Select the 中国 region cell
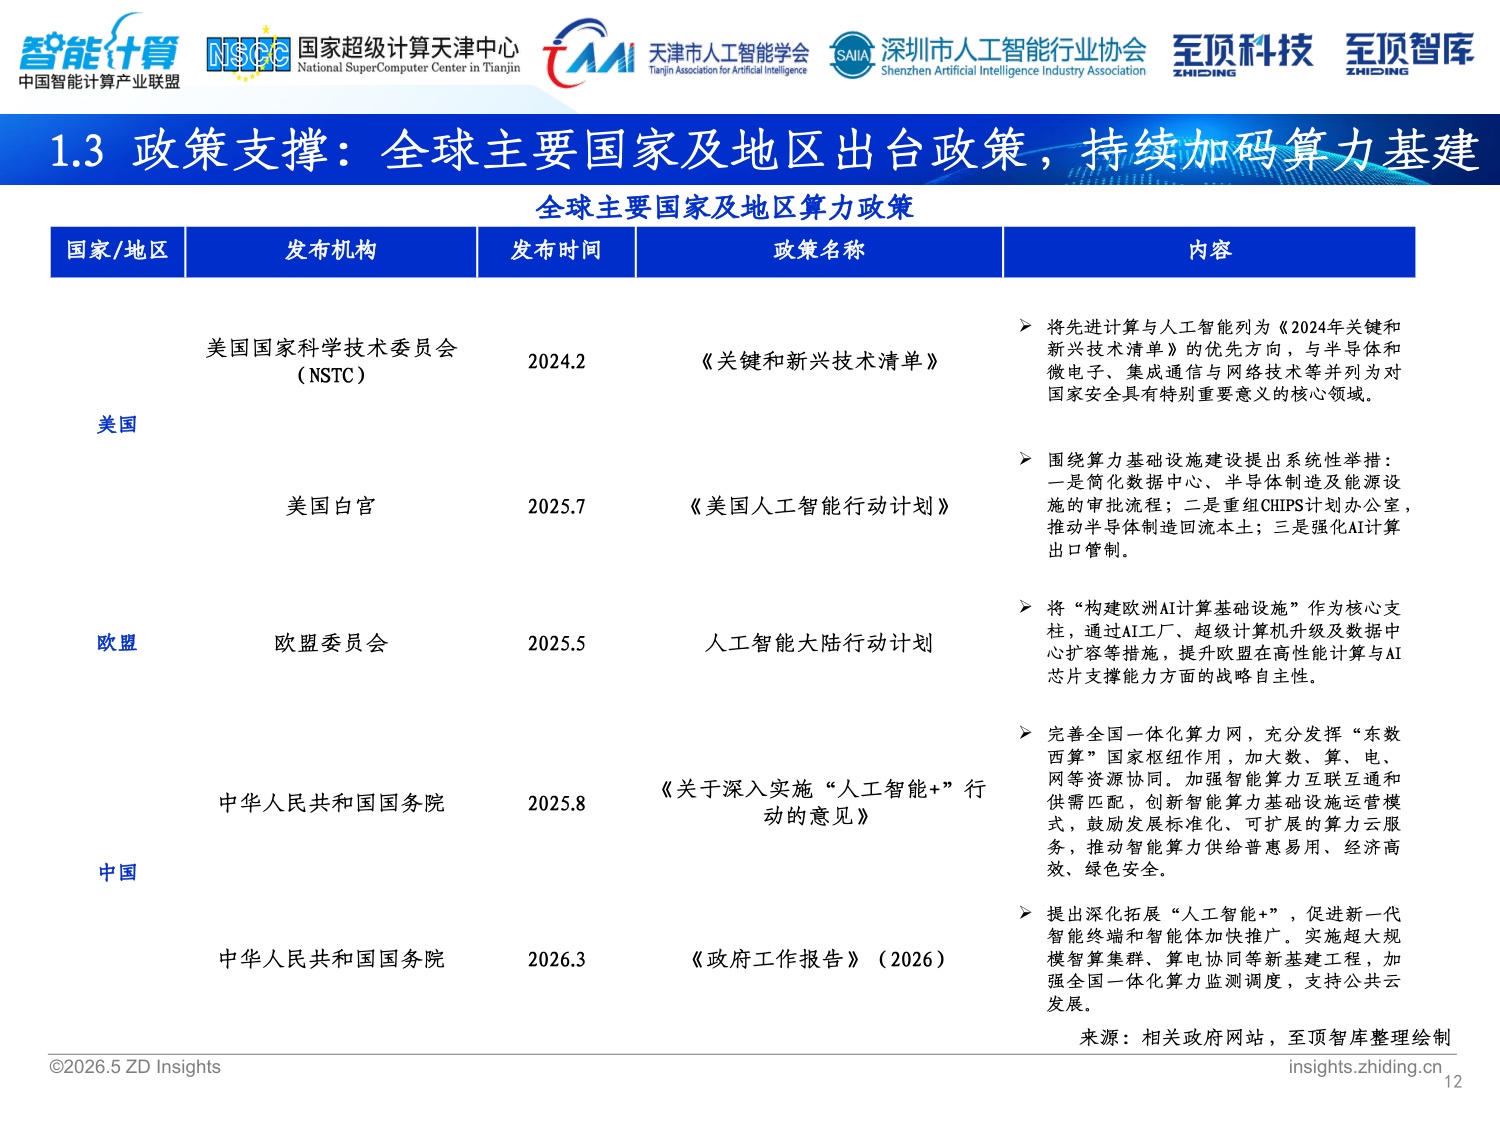Viewport: 1500px width, 1125px height. pyautogui.click(x=117, y=873)
